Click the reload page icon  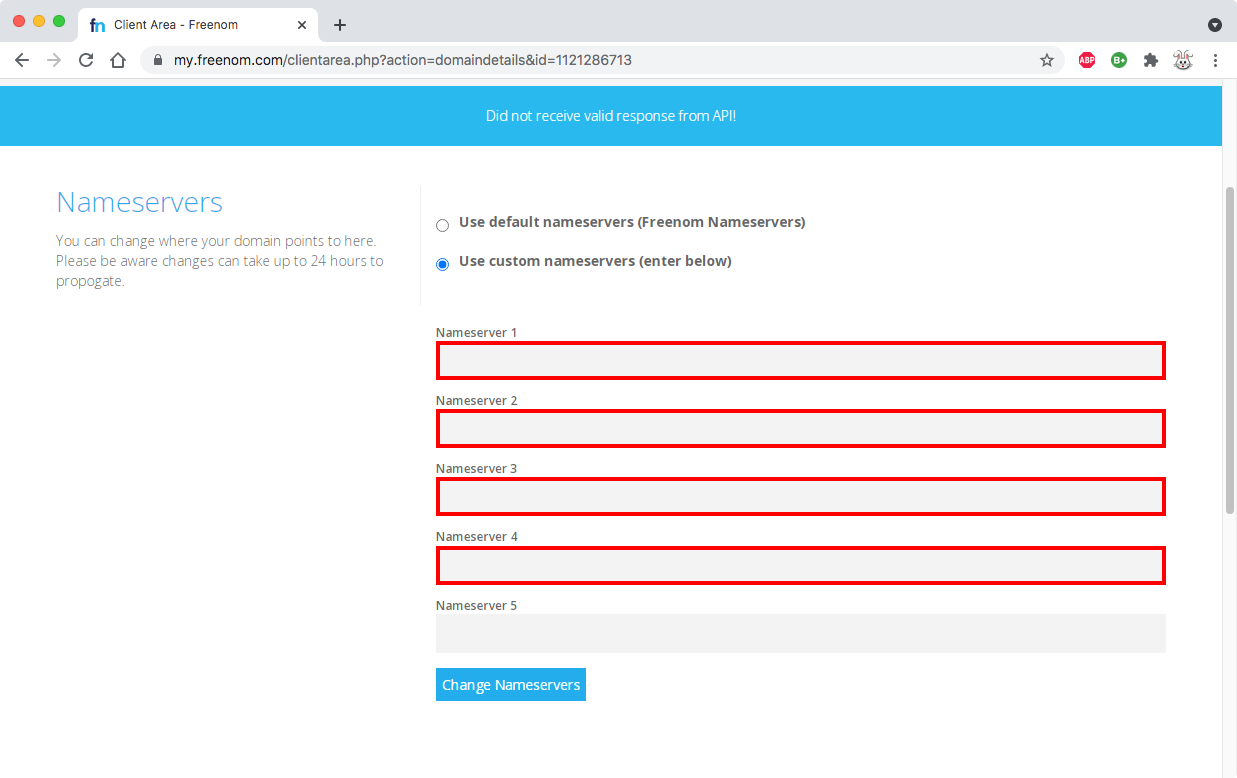click(86, 60)
